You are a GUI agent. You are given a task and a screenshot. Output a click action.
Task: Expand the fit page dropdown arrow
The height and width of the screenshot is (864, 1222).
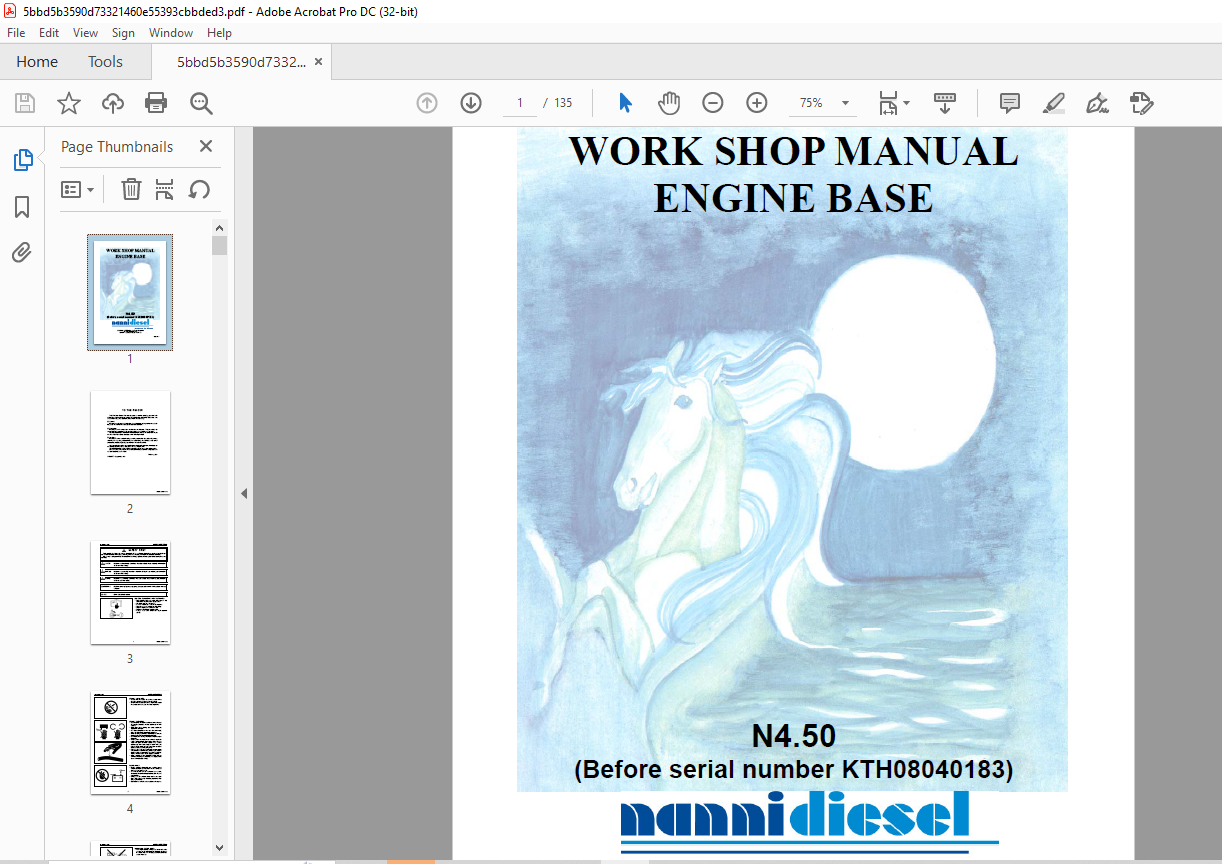(x=906, y=103)
